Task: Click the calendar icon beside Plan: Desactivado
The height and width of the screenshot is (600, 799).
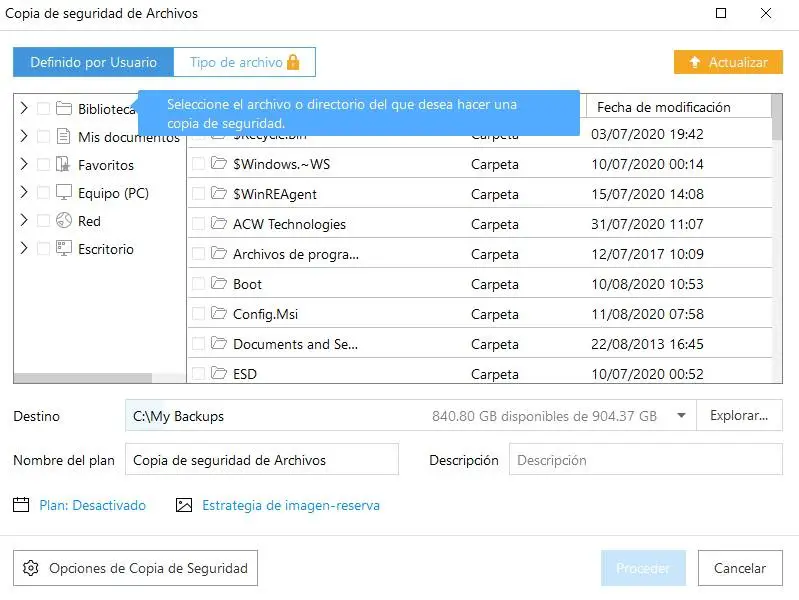Action: 21,505
